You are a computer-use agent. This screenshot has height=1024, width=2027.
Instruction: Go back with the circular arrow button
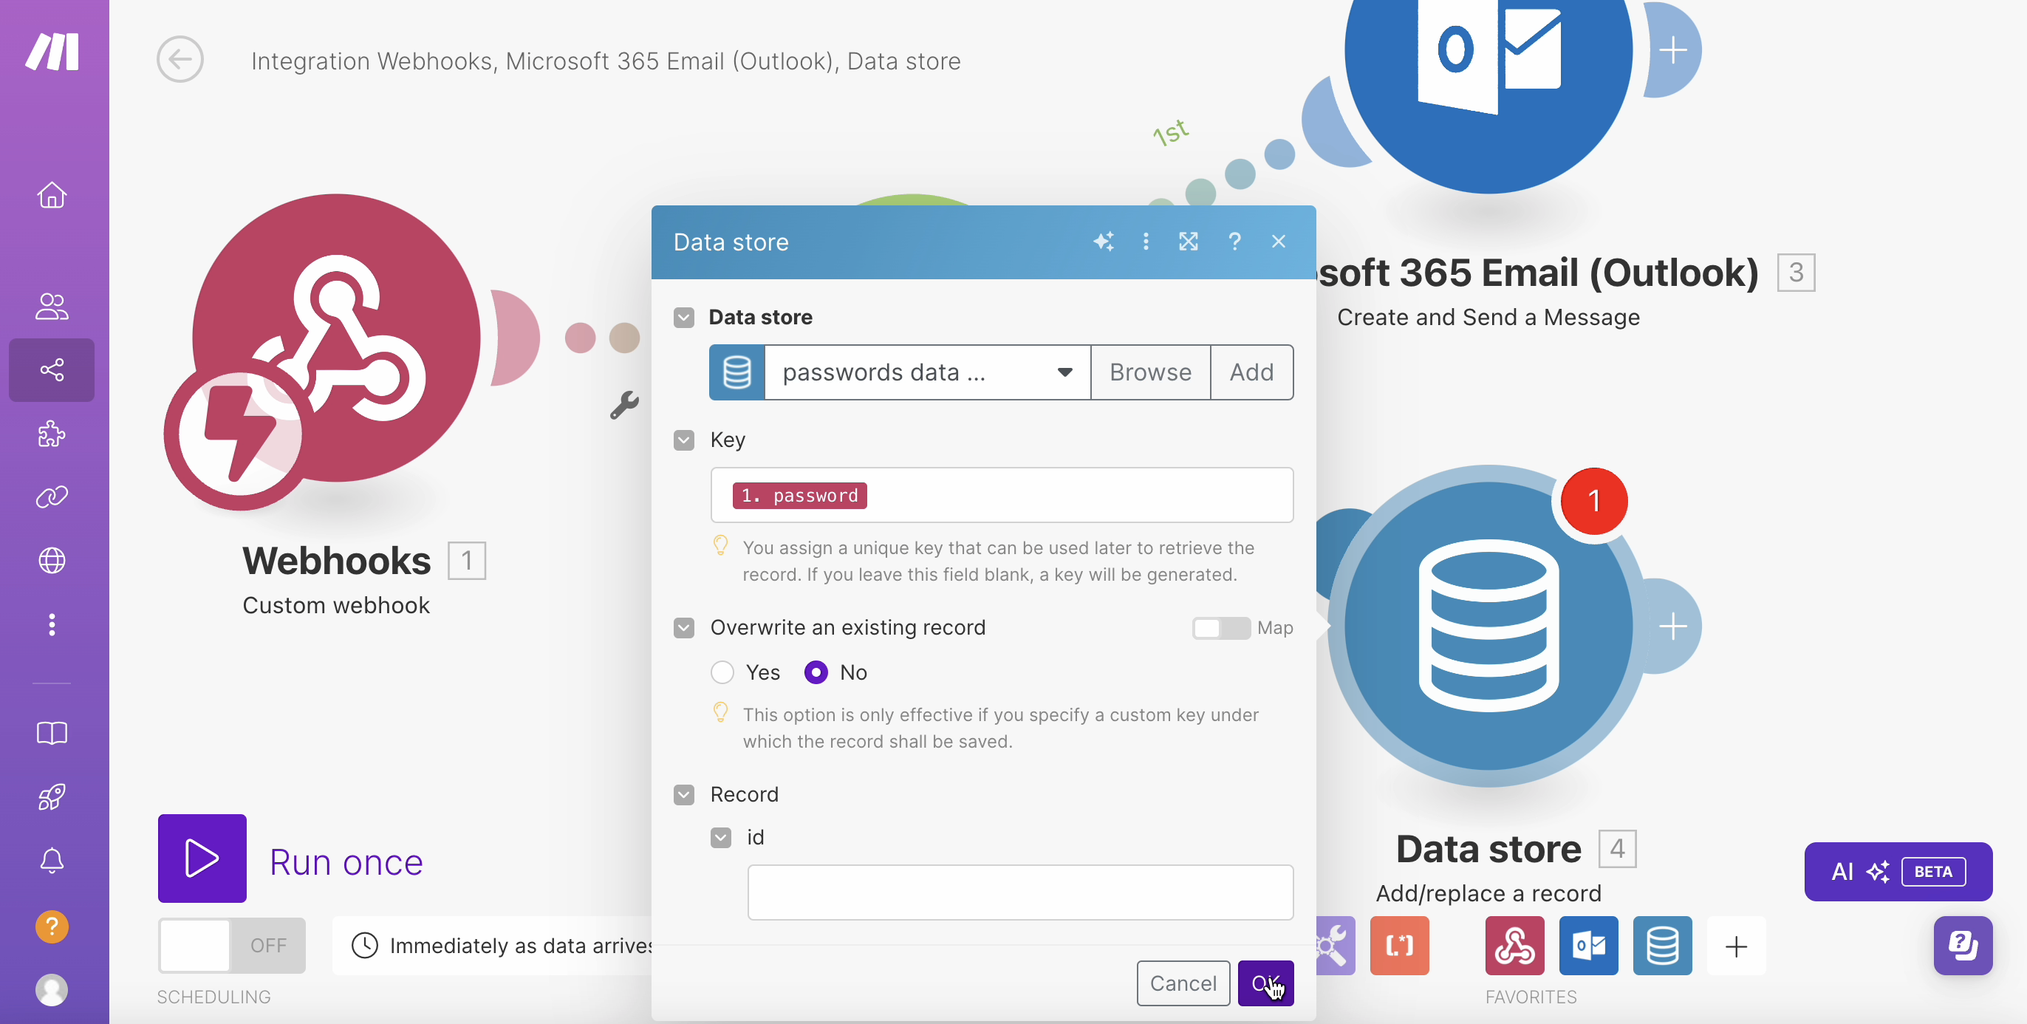coord(180,60)
